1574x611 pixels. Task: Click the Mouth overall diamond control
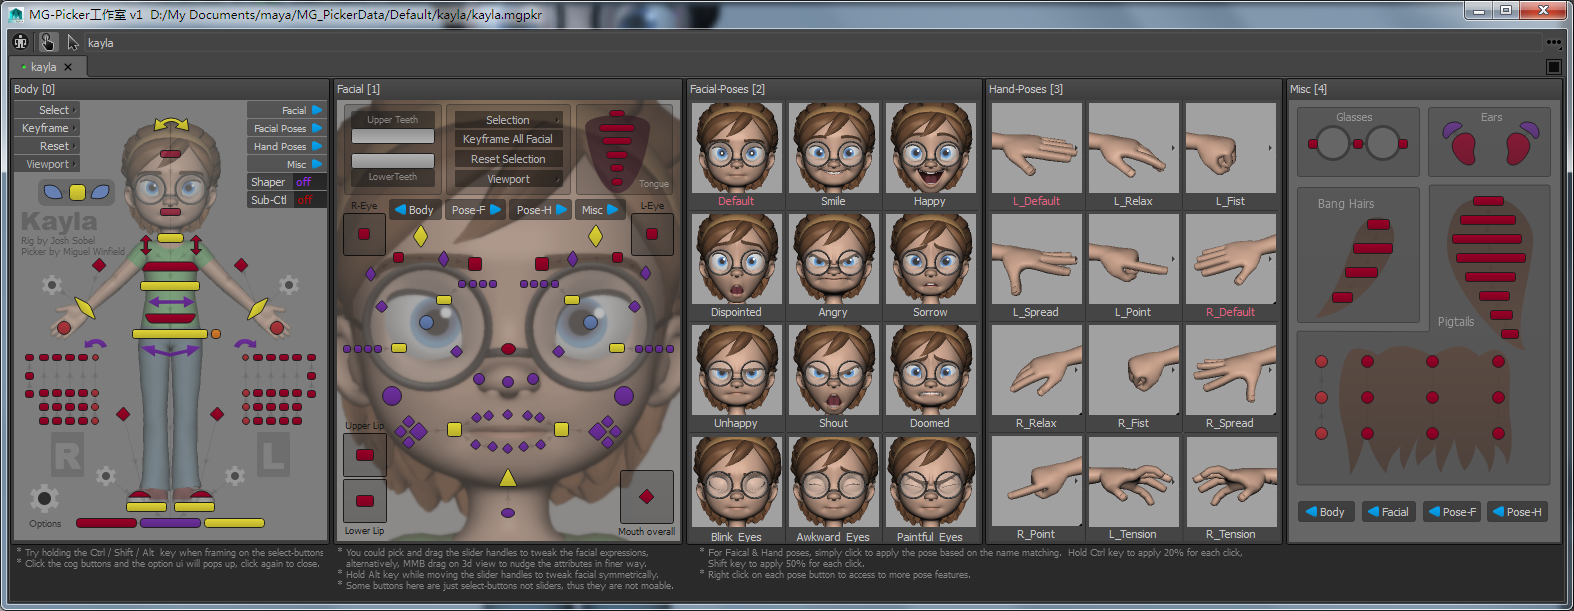point(646,496)
